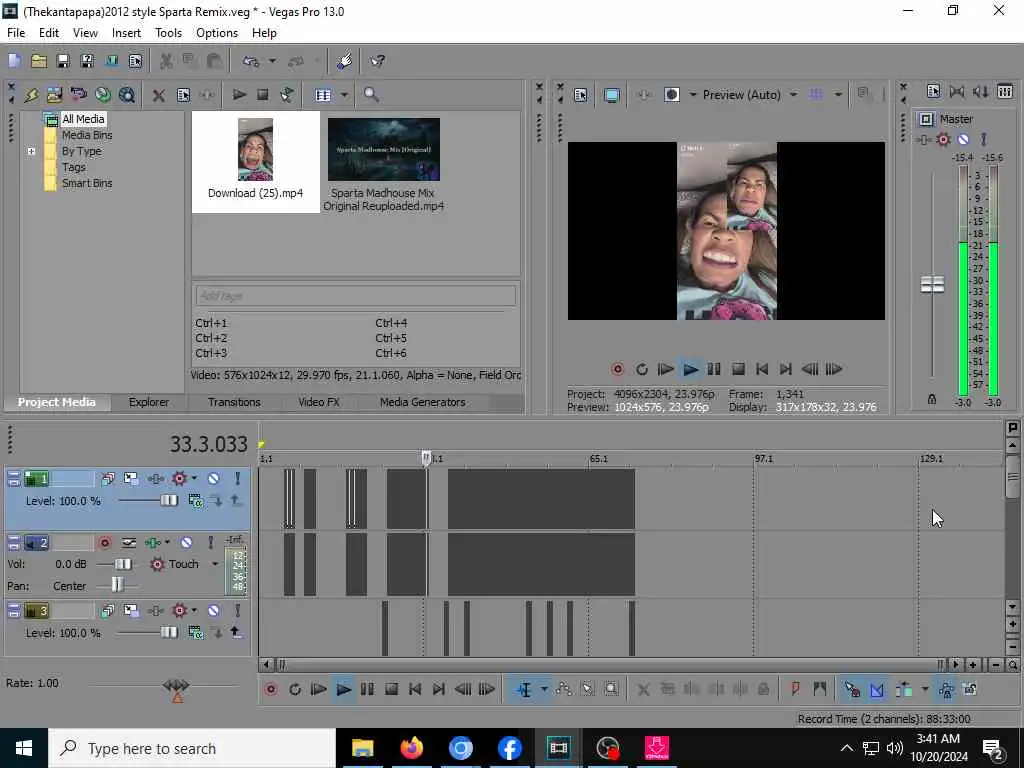This screenshot has height=768, width=1024.
Task: Open the Tools menu
Action: pyautogui.click(x=168, y=33)
